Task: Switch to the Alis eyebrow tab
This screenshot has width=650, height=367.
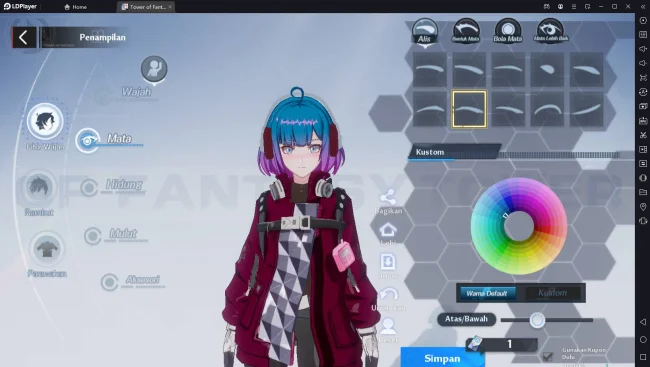Action: click(x=424, y=32)
